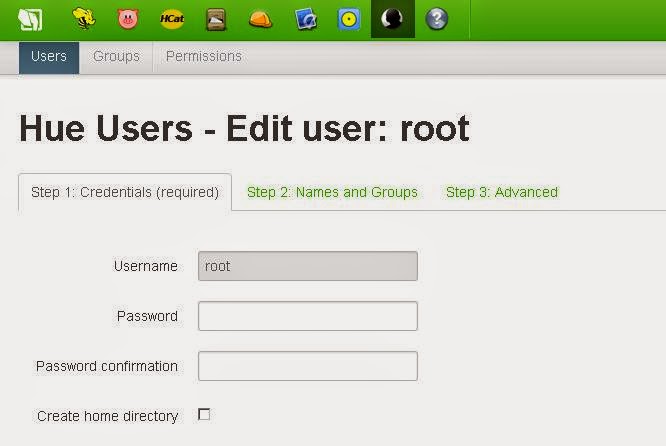Click the Create home directory label

[107, 417]
